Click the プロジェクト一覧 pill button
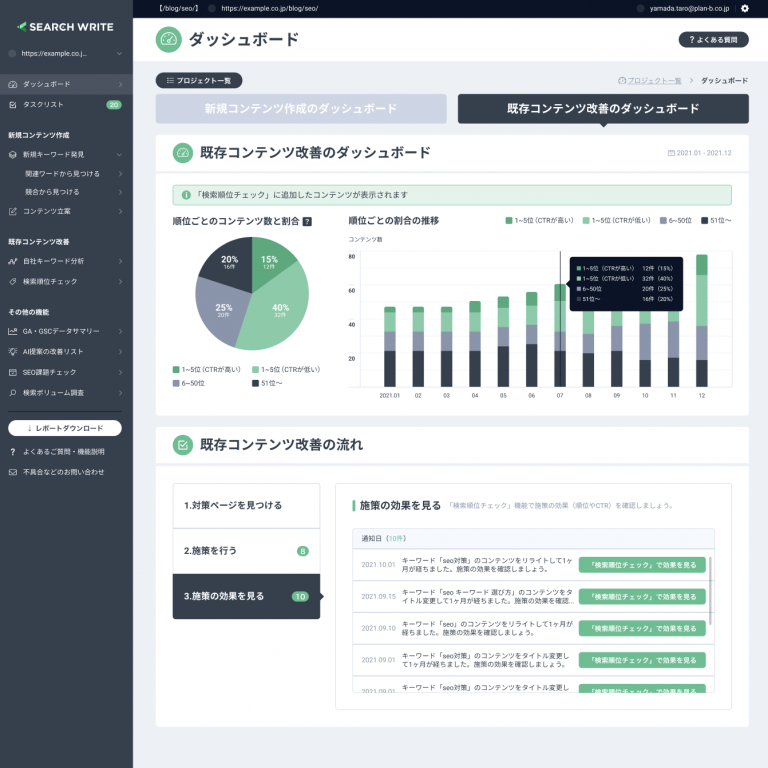The image size is (768, 768). pos(199,80)
